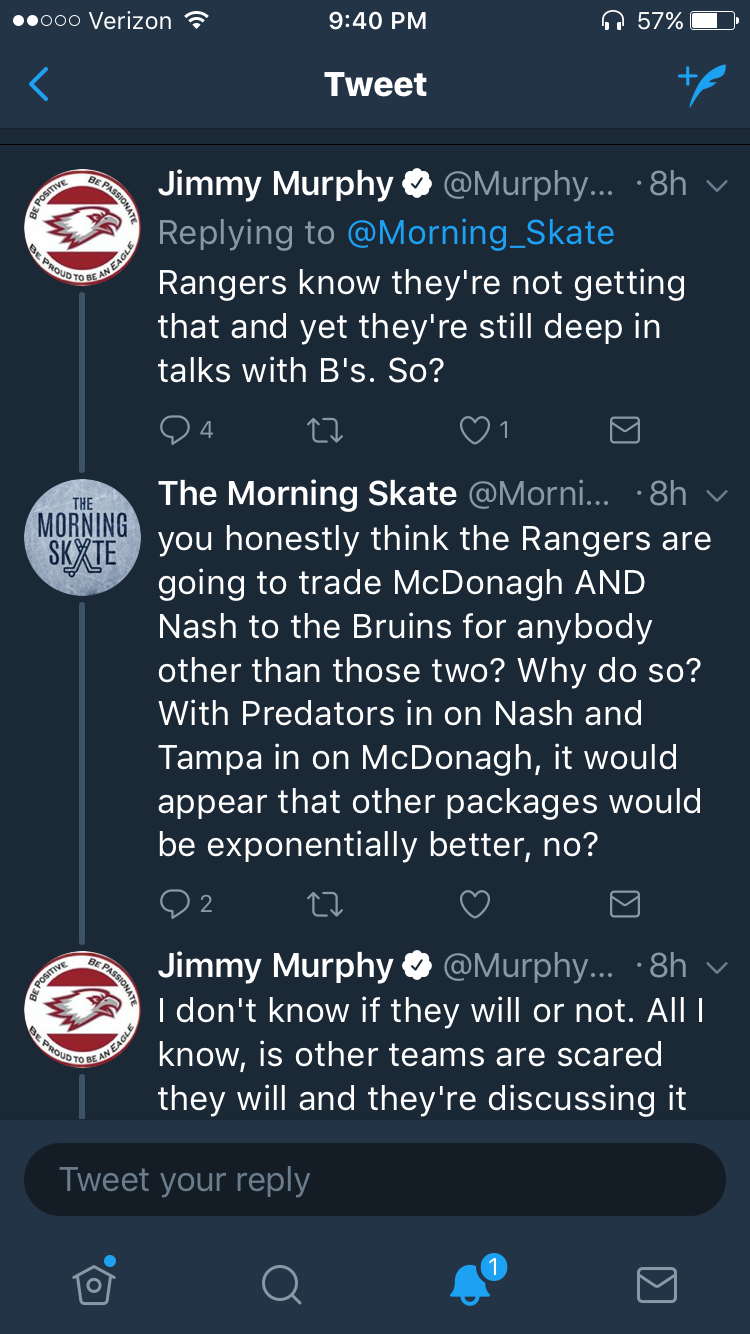The height and width of the screenshot is (1334, 750).
Task: Open The Morning Skate profile picture
Action: pos(81,539)
